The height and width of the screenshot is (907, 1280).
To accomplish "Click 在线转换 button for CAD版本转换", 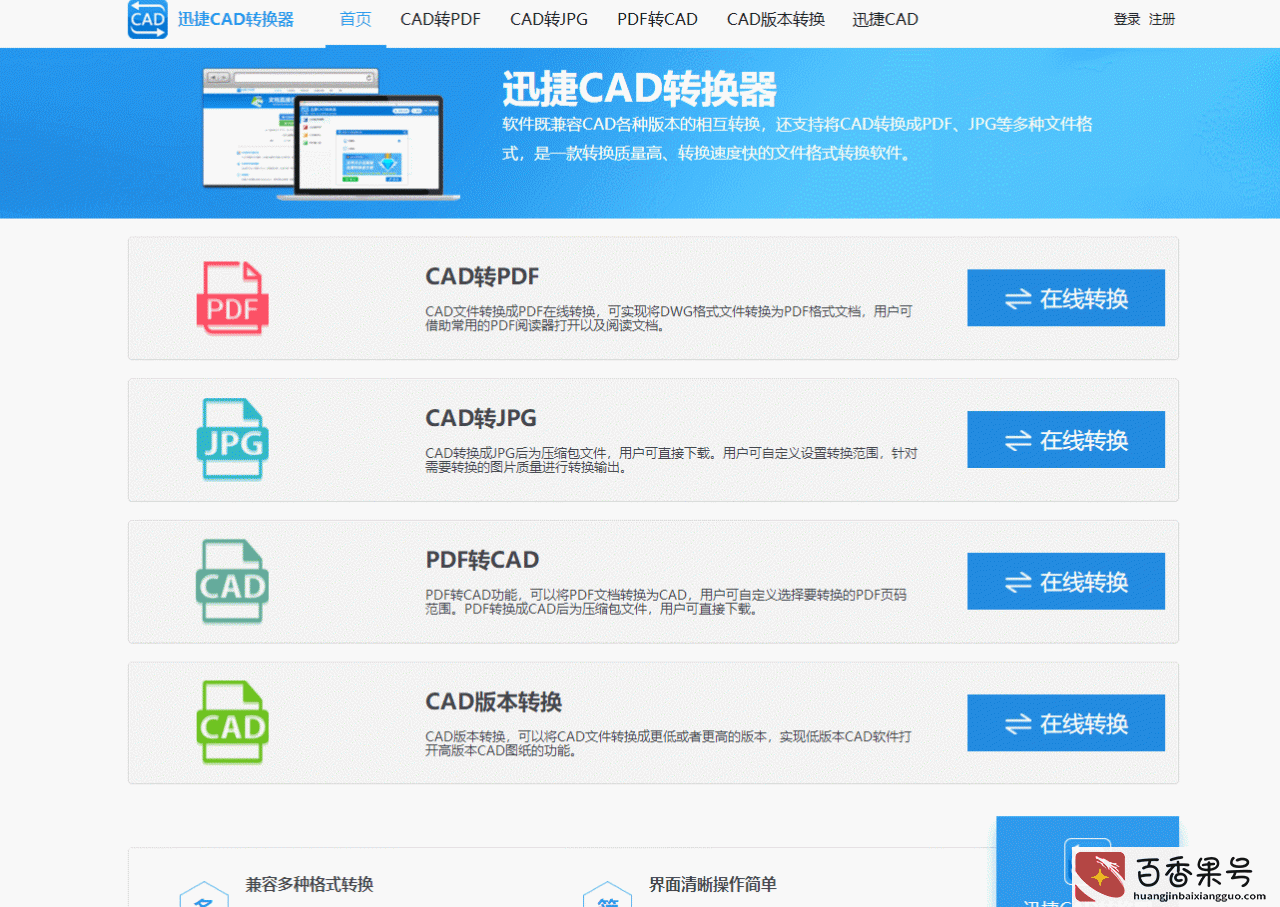I will (1066, 723).
